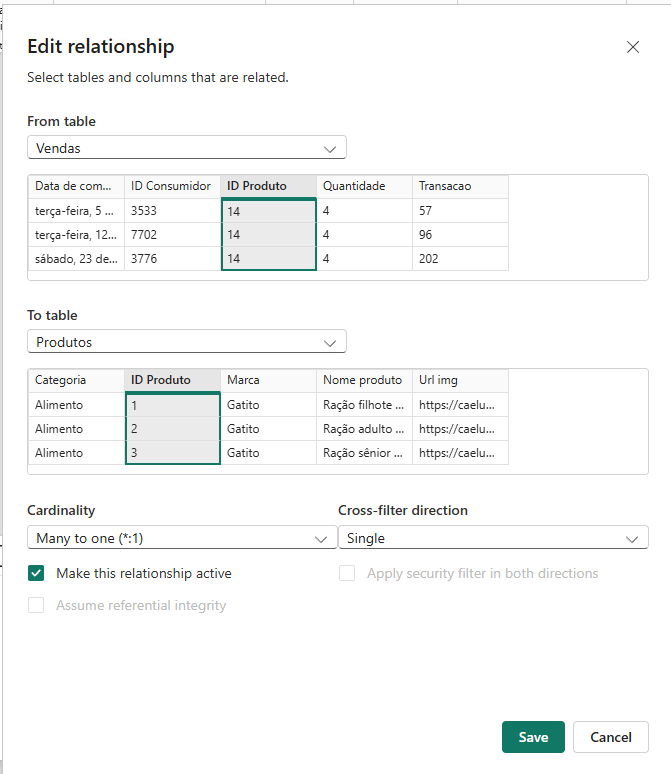This screenshot has width=671, height=774.
Task: Expand the Cross-filter direction dropdown
Action: click(x=493, y=538)
